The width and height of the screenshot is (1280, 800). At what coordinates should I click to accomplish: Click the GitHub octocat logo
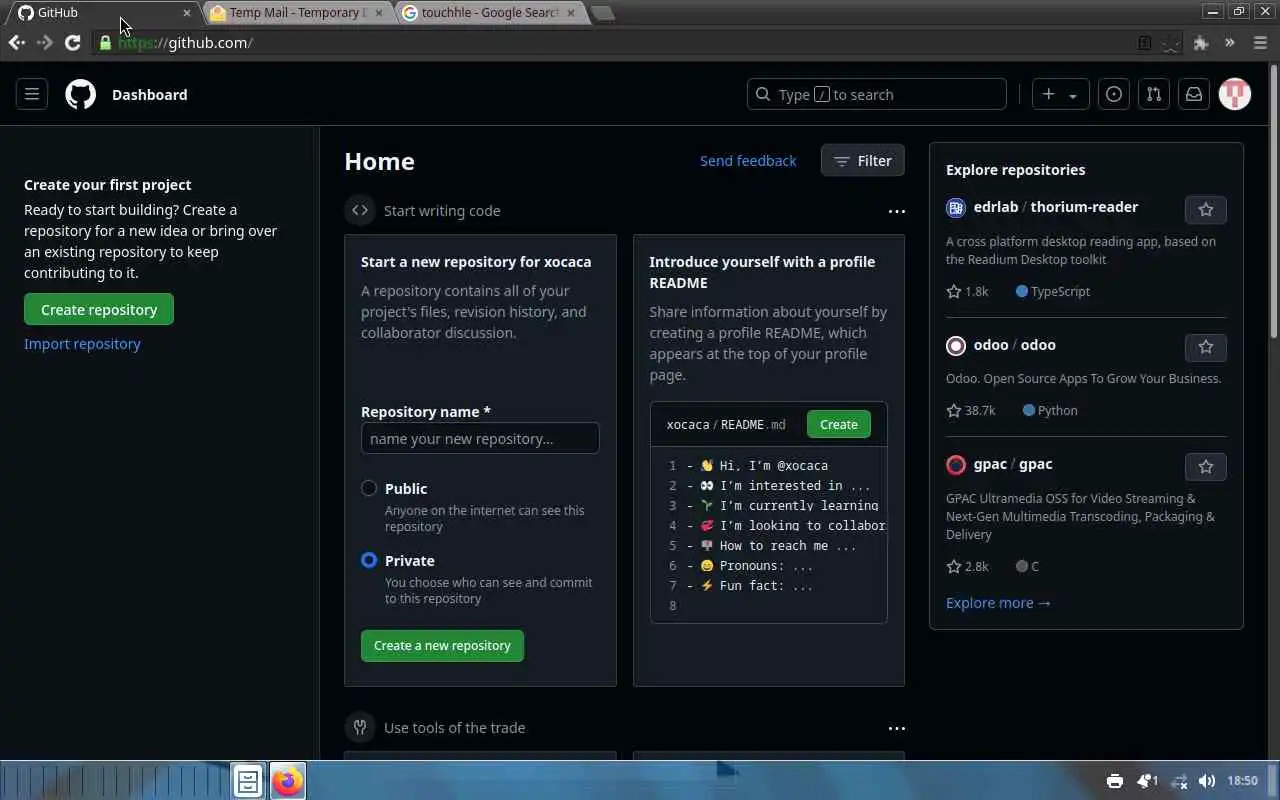(x=81, y=94)
